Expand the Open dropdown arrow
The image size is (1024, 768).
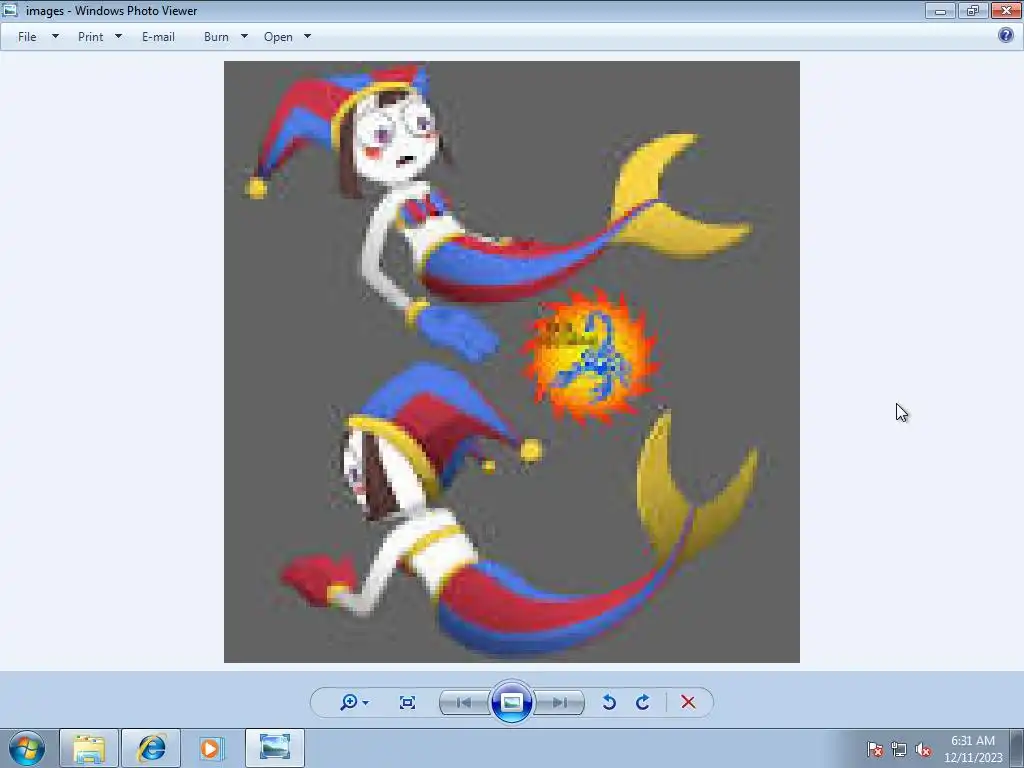point(308,37)
